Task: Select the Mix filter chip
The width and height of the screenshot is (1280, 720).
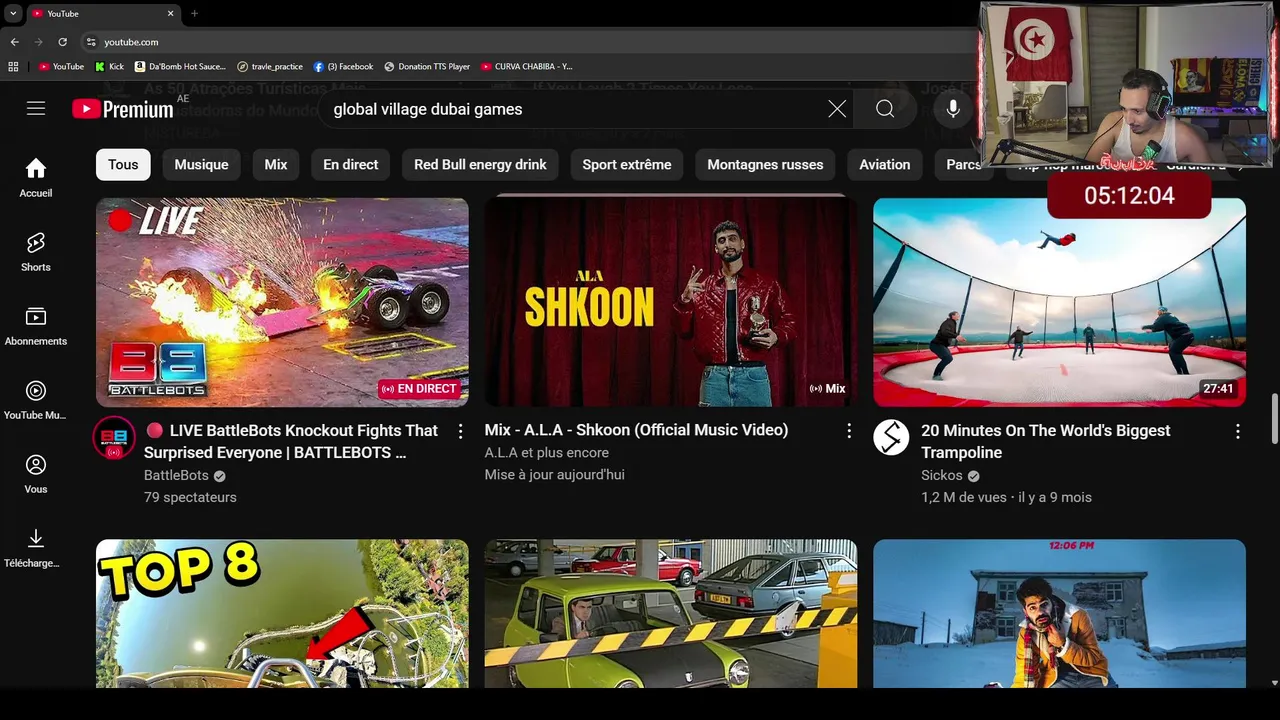Action: 276,164
